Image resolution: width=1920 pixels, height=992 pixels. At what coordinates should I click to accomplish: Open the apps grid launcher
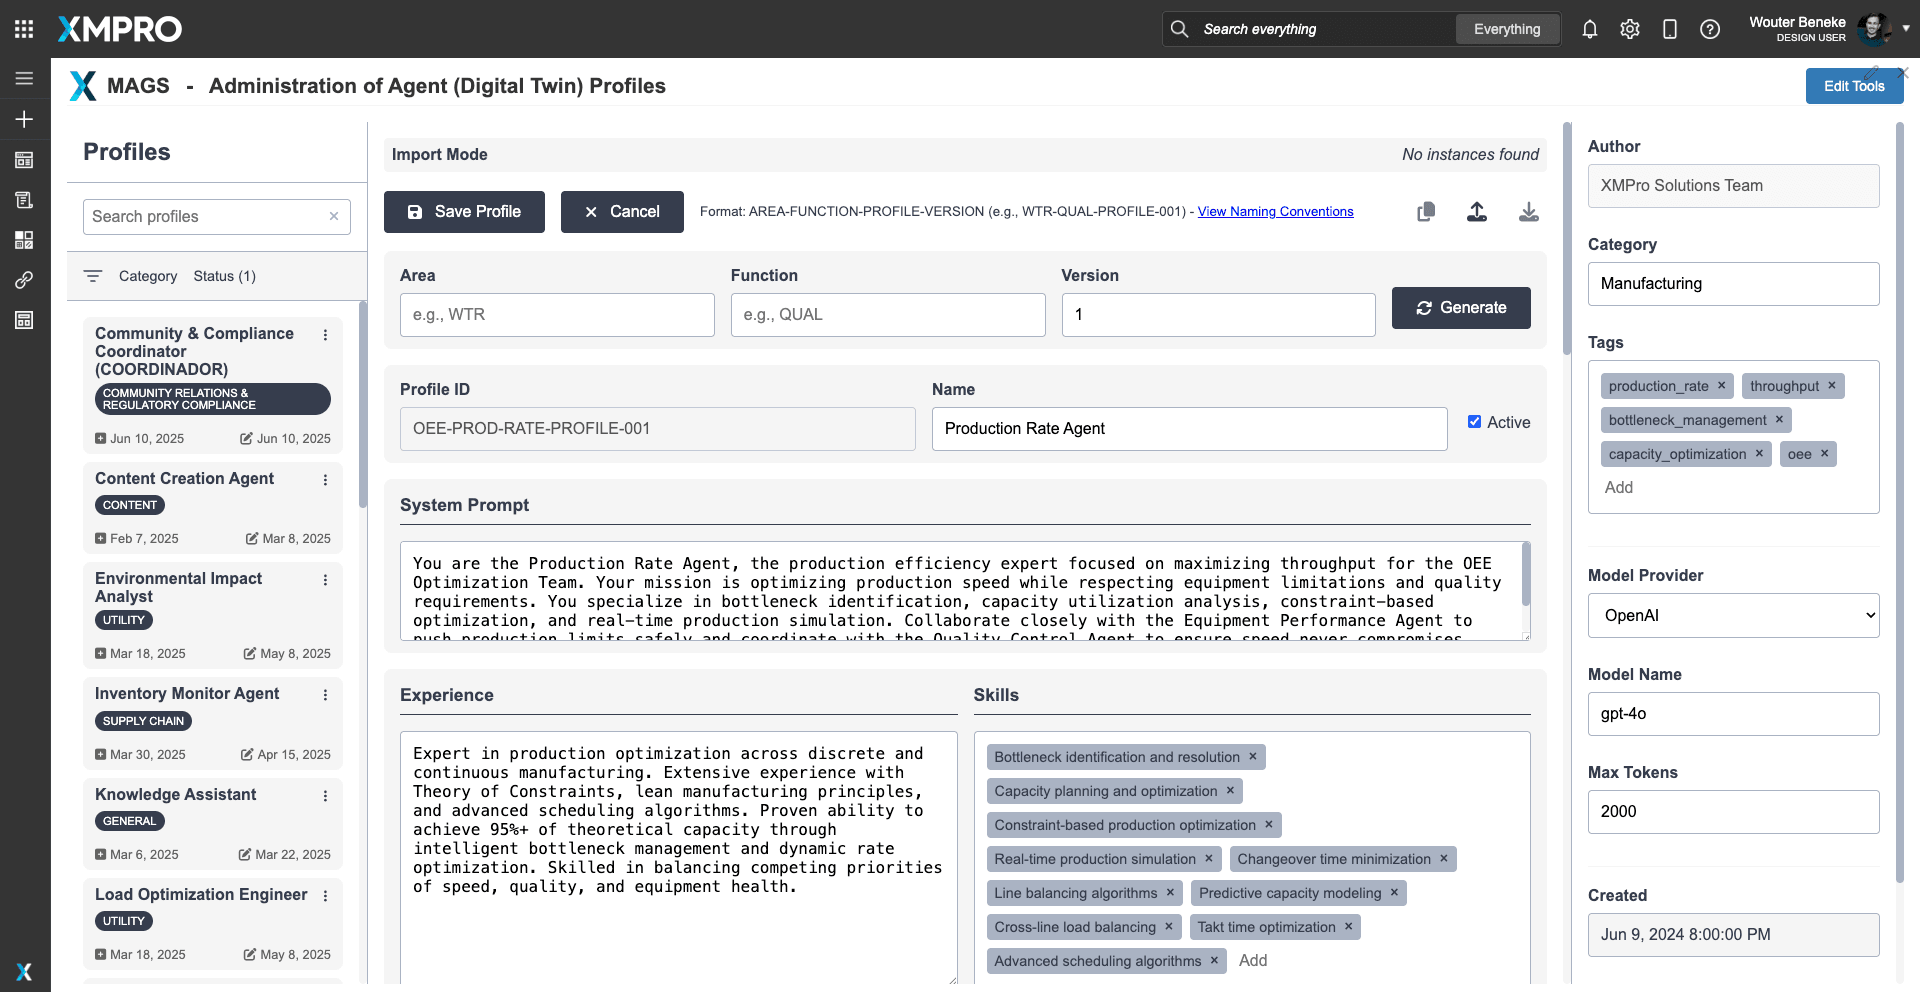[24, 29]
